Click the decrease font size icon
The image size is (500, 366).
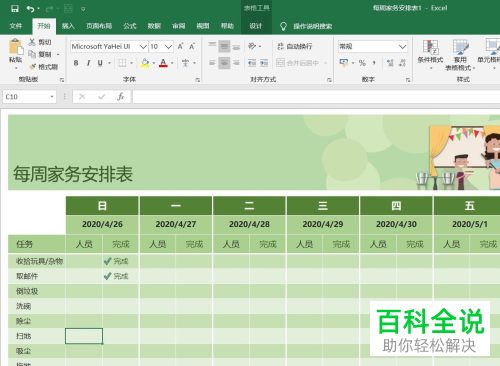point(192,47)
